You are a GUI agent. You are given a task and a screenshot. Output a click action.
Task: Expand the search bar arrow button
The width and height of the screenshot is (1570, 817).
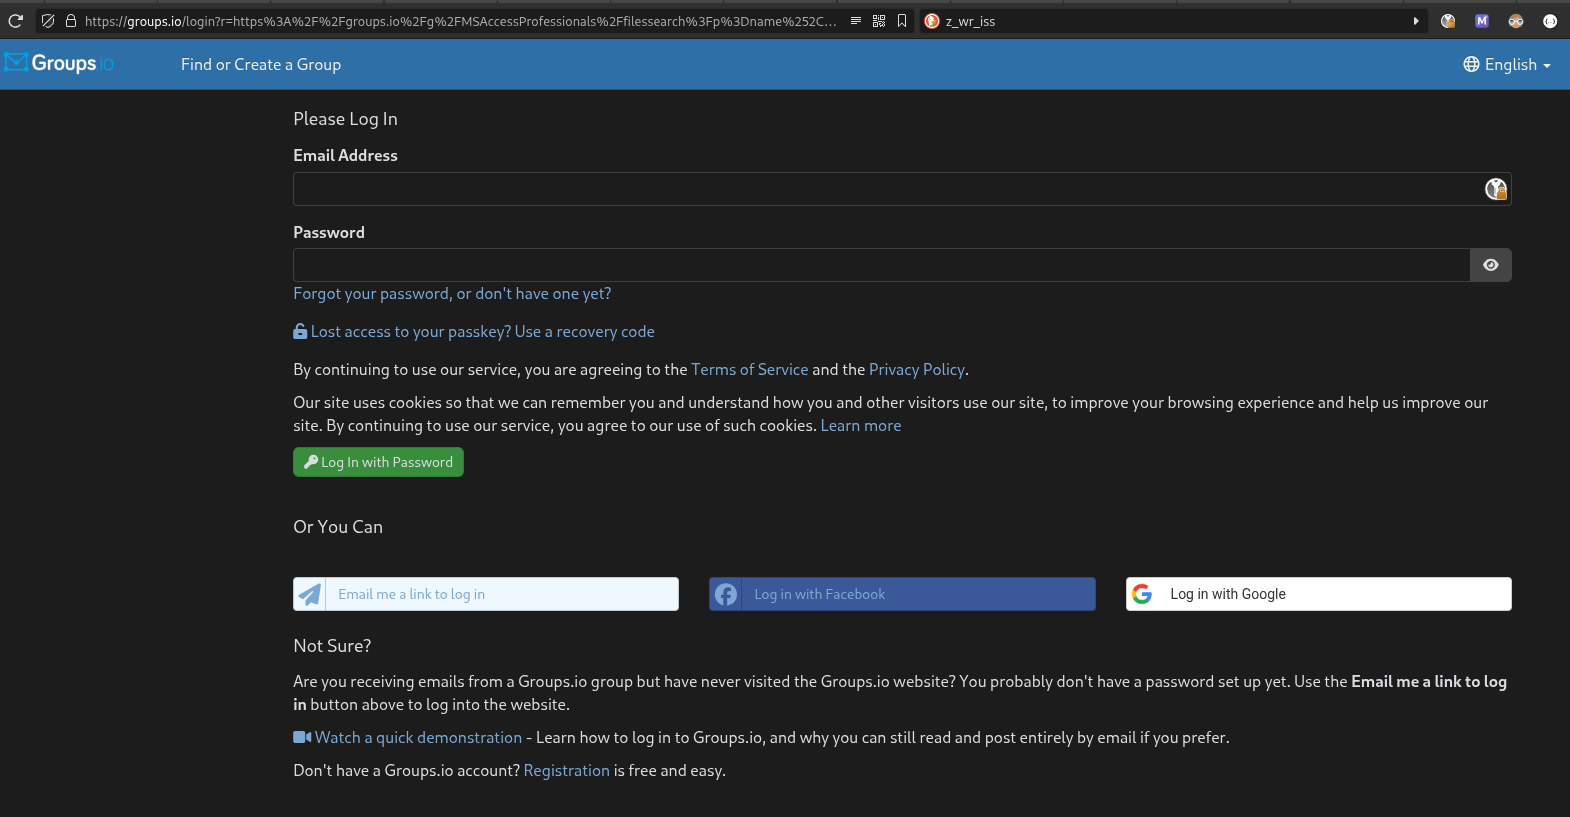click(1416, 21)
